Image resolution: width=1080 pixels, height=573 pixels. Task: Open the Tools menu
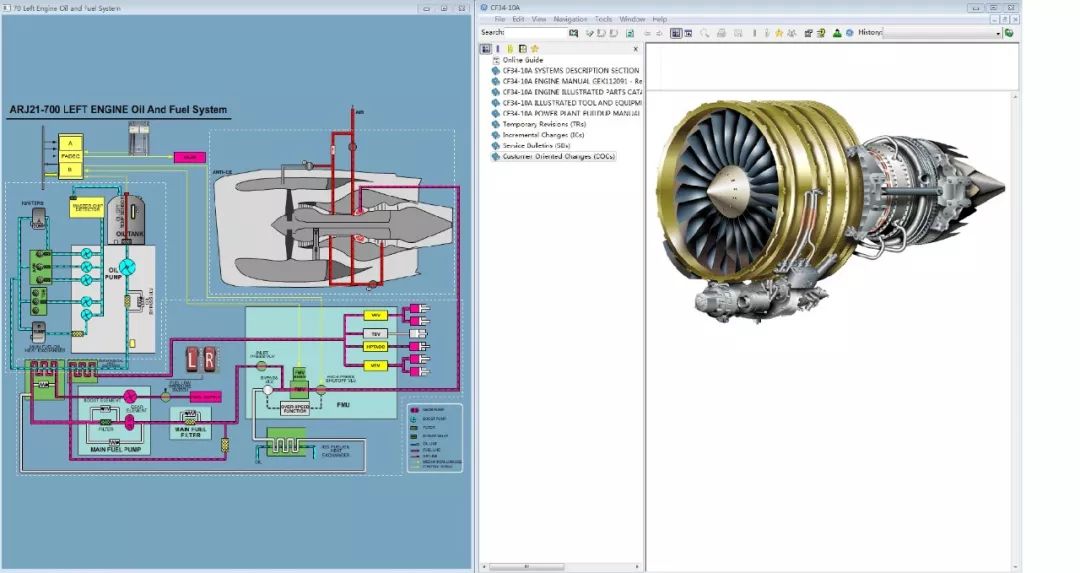coord(603,19)
